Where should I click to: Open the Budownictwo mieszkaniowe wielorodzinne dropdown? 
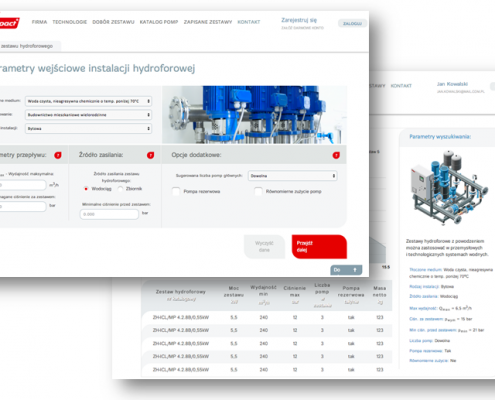tap(88, 115)
